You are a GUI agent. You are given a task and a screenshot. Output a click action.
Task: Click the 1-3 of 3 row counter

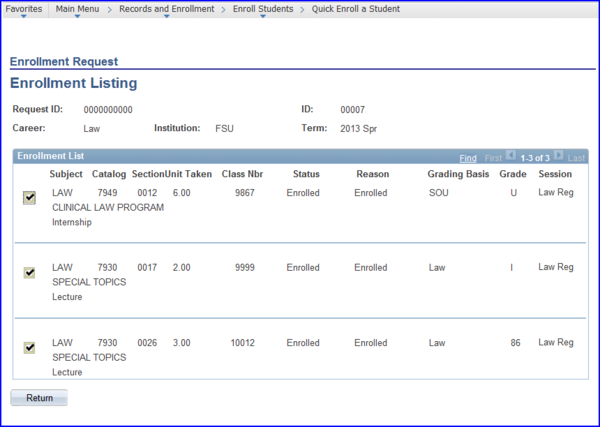(535, 158)
